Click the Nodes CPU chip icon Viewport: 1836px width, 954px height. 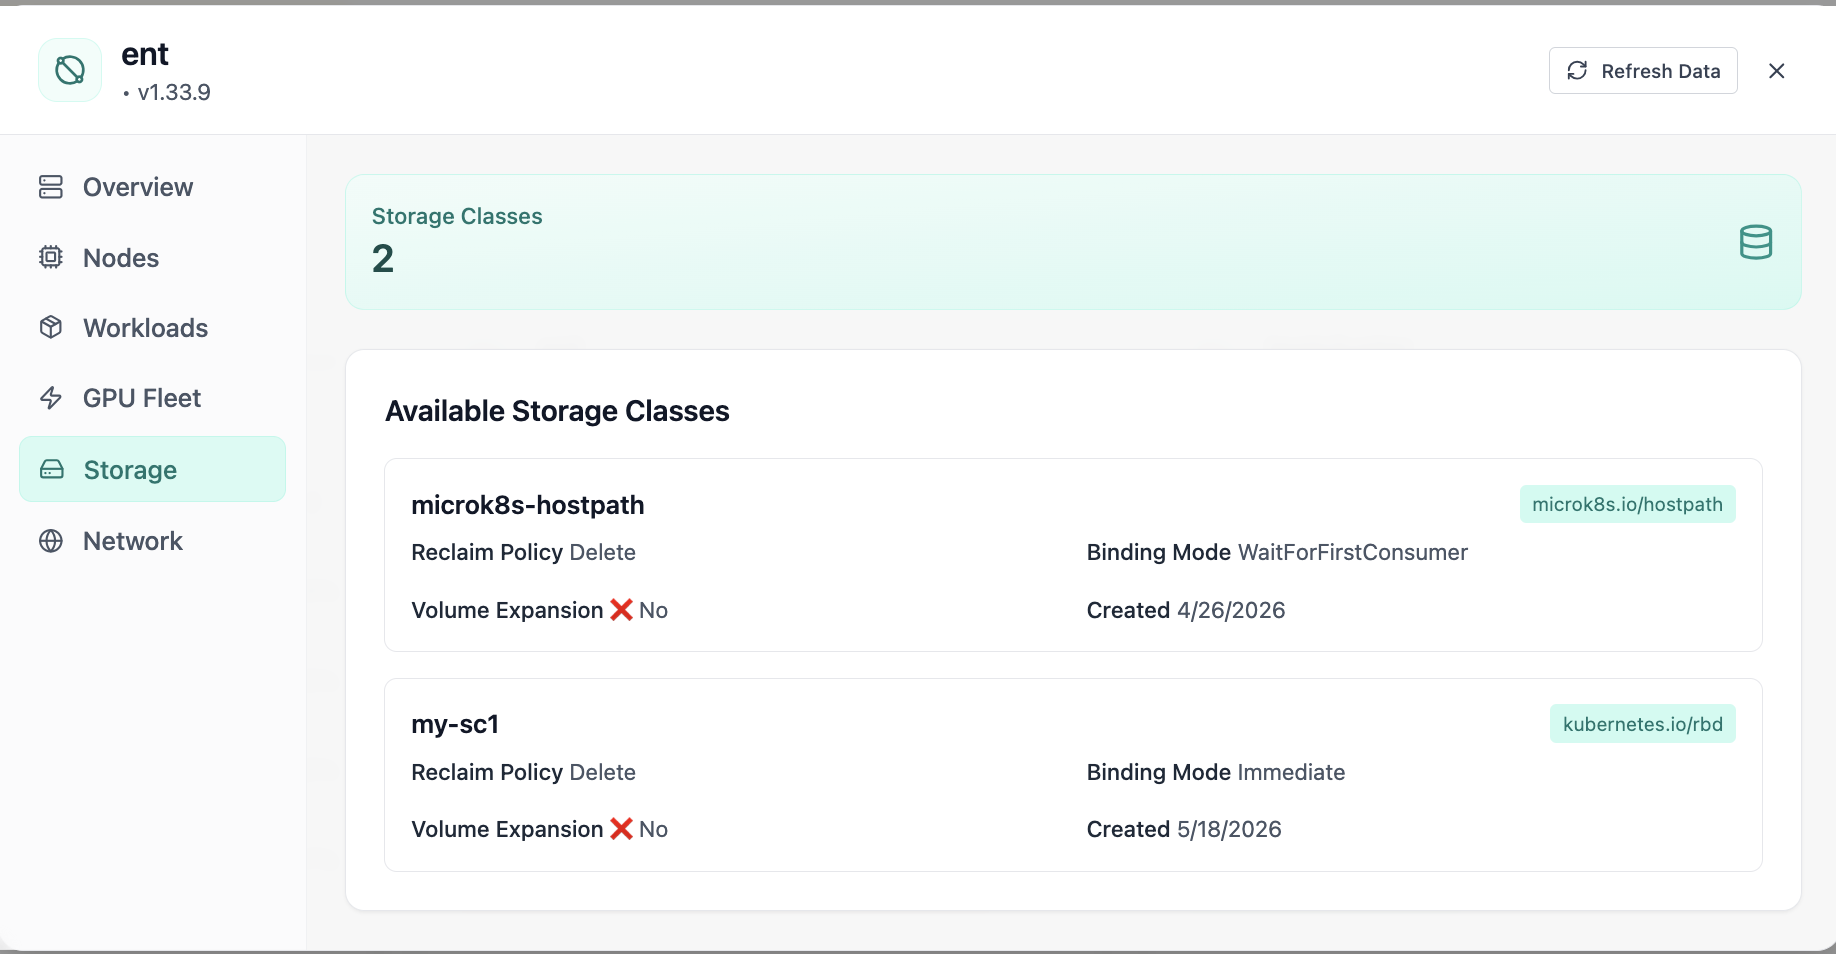(x=51, y=257)
